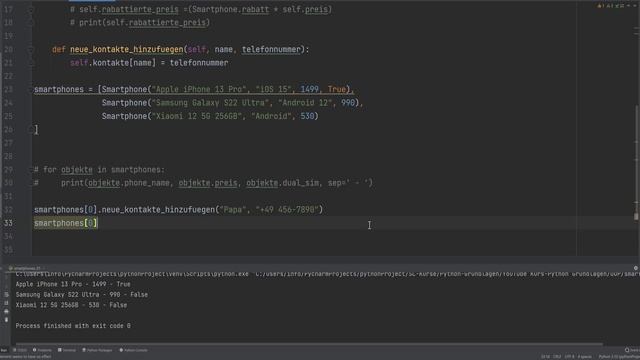Click 'Process finished with exit code 0' text
The height and width of the screenshot is (360, 640).
point(73,326)
